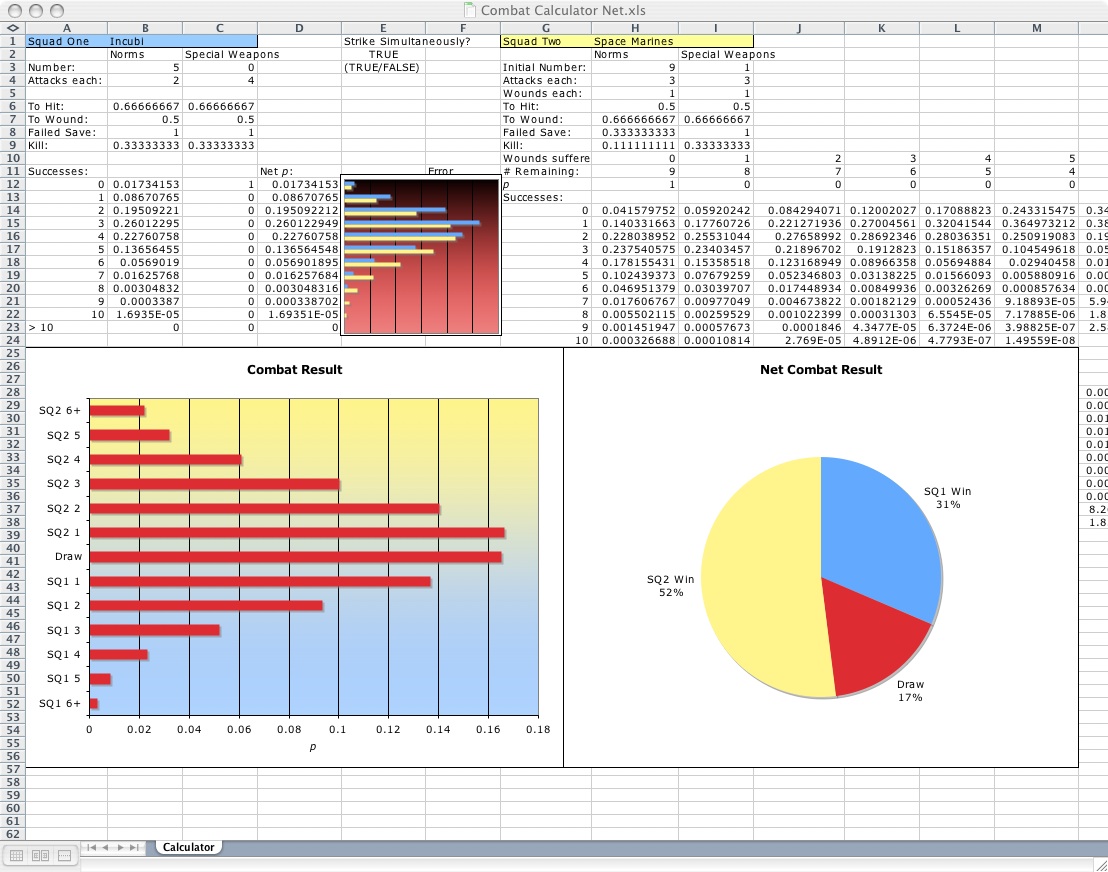Click the Net Combat Result chart title
This screenshot has width=1108, height=872.
(821, 370)
